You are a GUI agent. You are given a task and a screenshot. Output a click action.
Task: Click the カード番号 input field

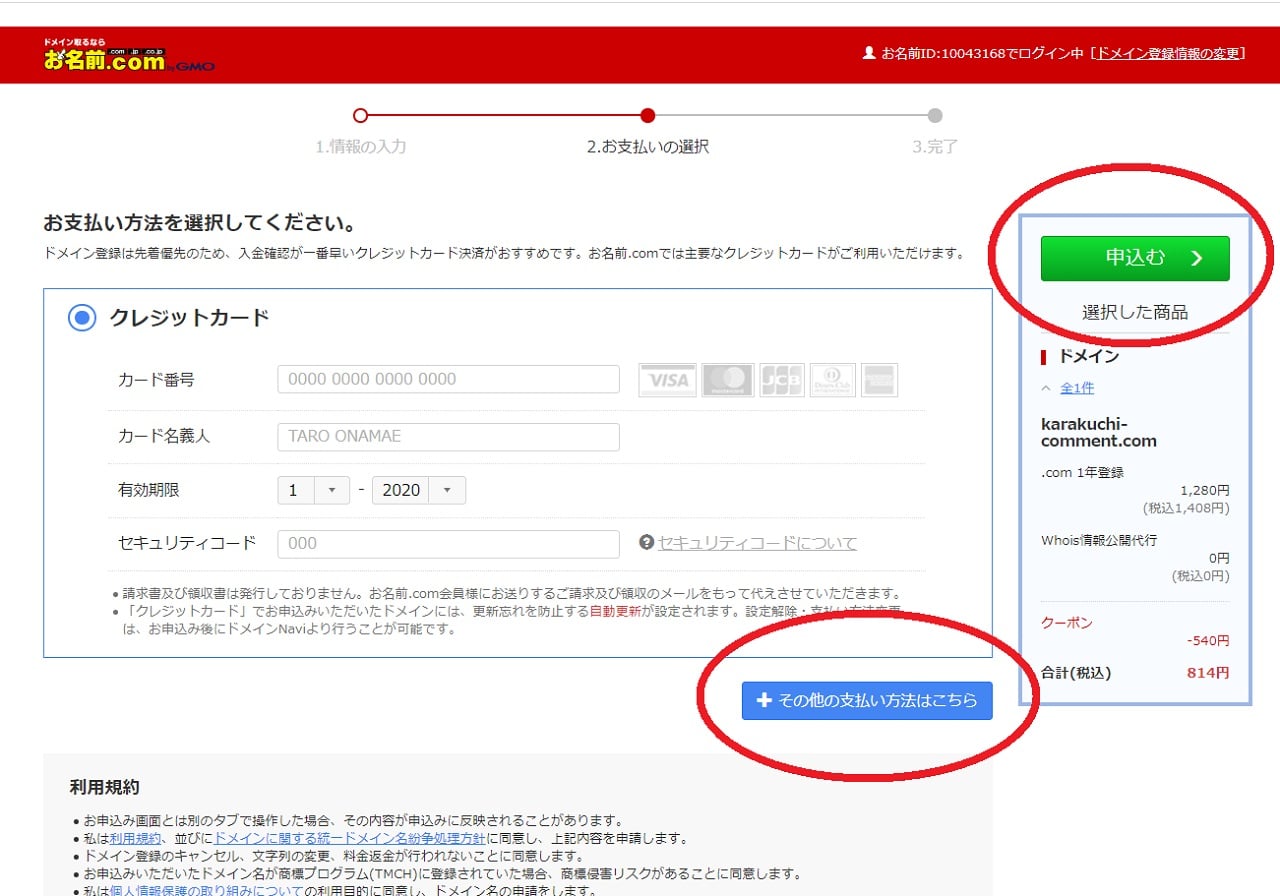pyautogui.click(x=448, y=379)
